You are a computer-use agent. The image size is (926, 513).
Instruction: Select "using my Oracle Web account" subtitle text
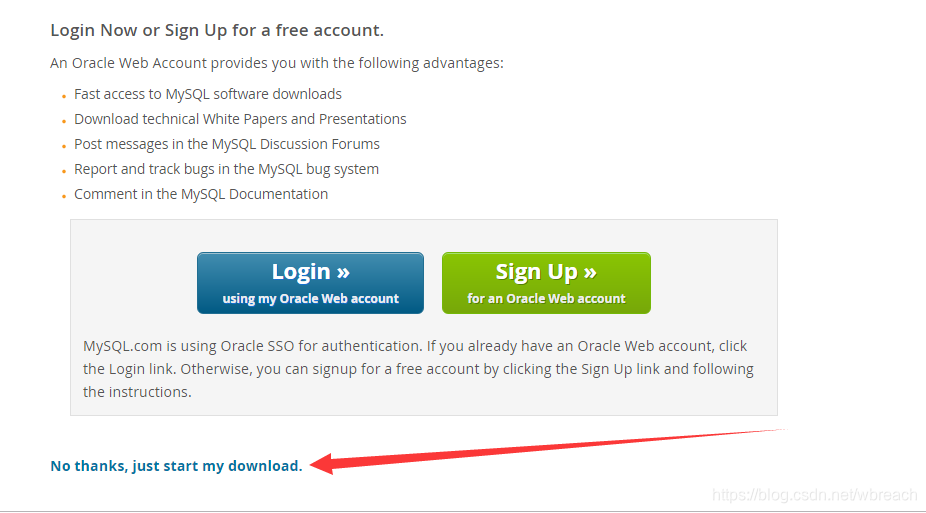311,299
